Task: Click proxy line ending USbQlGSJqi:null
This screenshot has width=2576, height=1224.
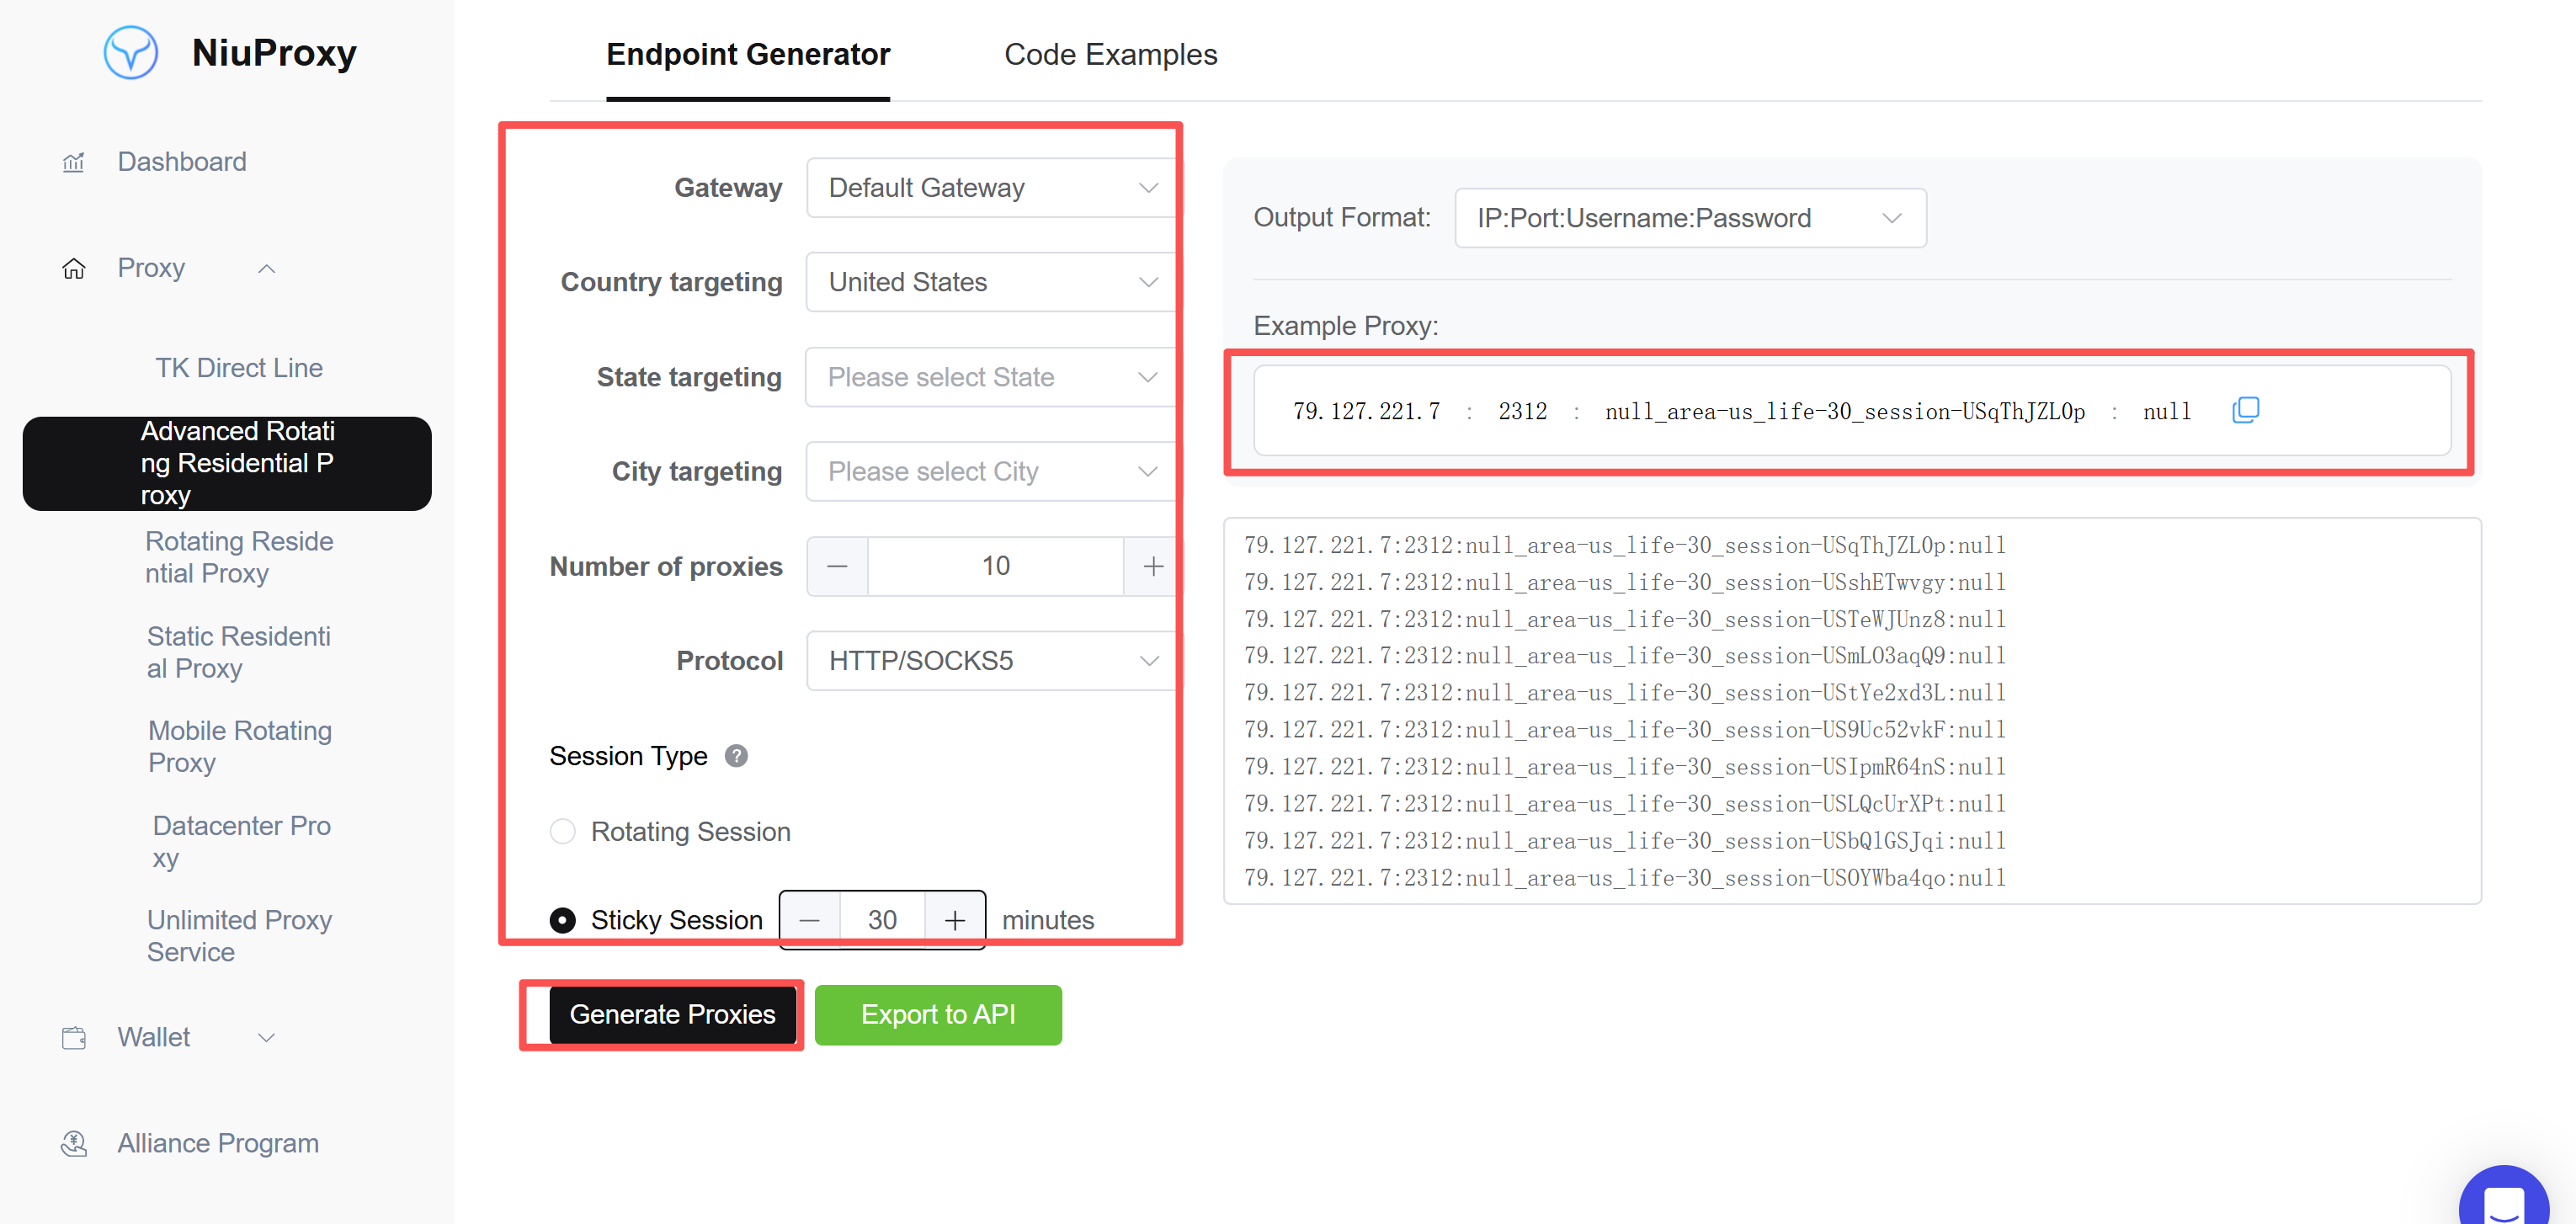Action: coord(1625,841)
